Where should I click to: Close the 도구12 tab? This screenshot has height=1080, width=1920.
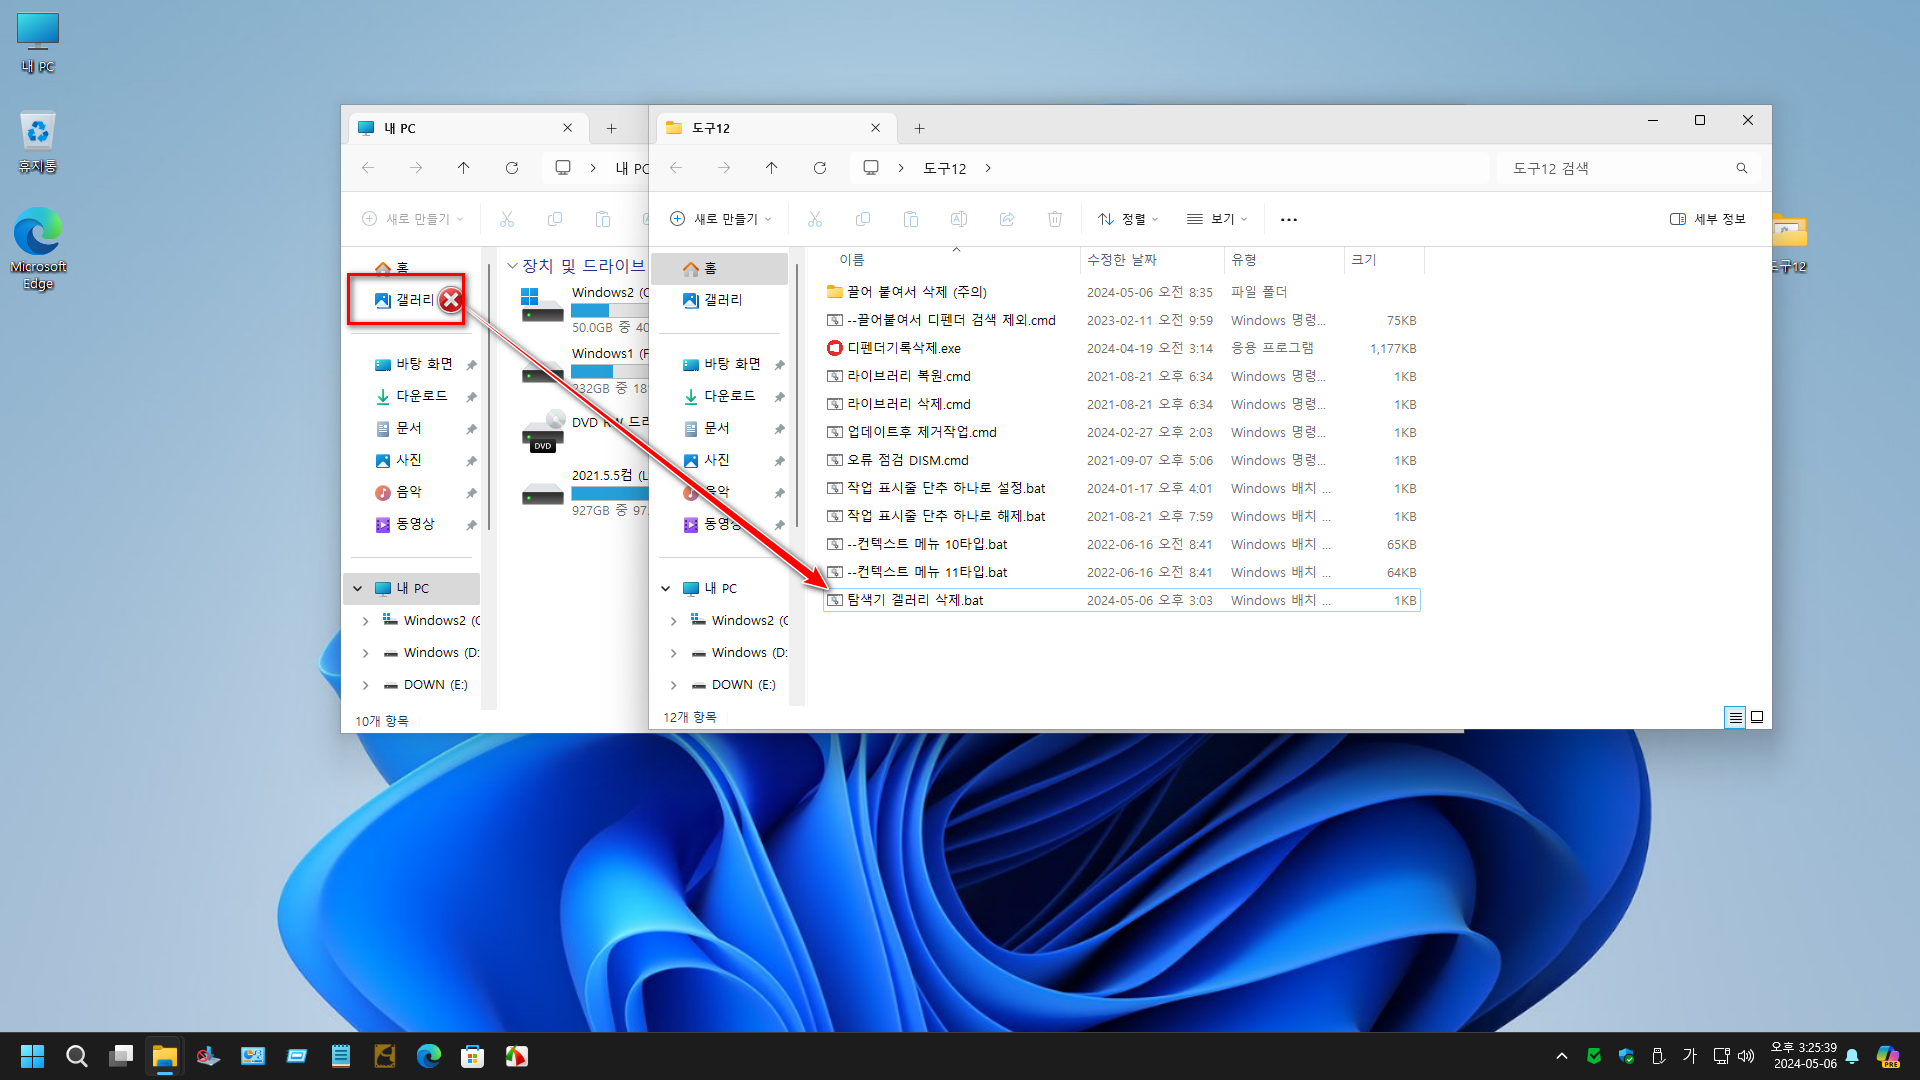875,128
